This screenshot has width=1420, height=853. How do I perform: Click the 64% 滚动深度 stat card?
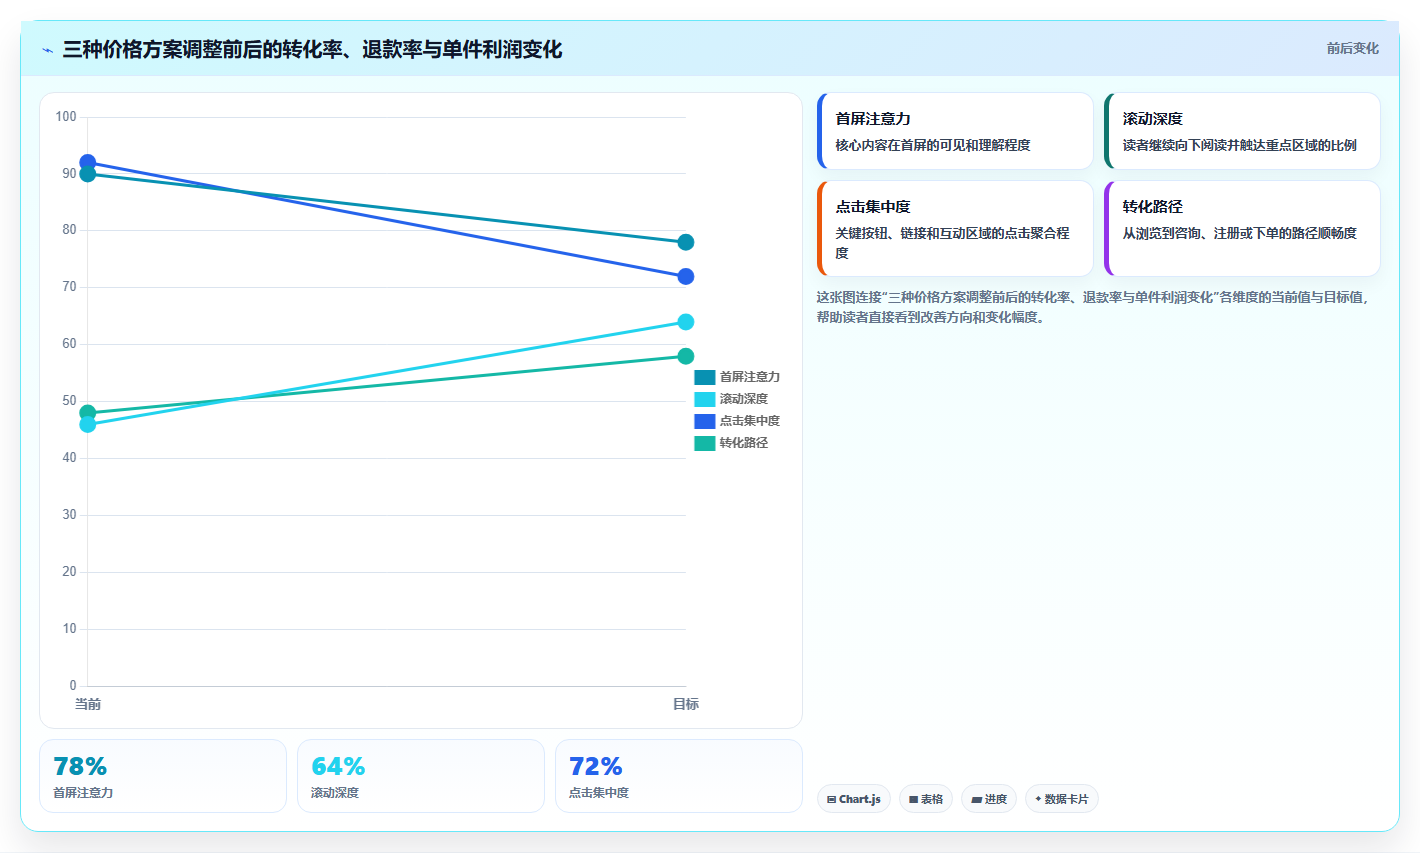[x=421, y=776]
